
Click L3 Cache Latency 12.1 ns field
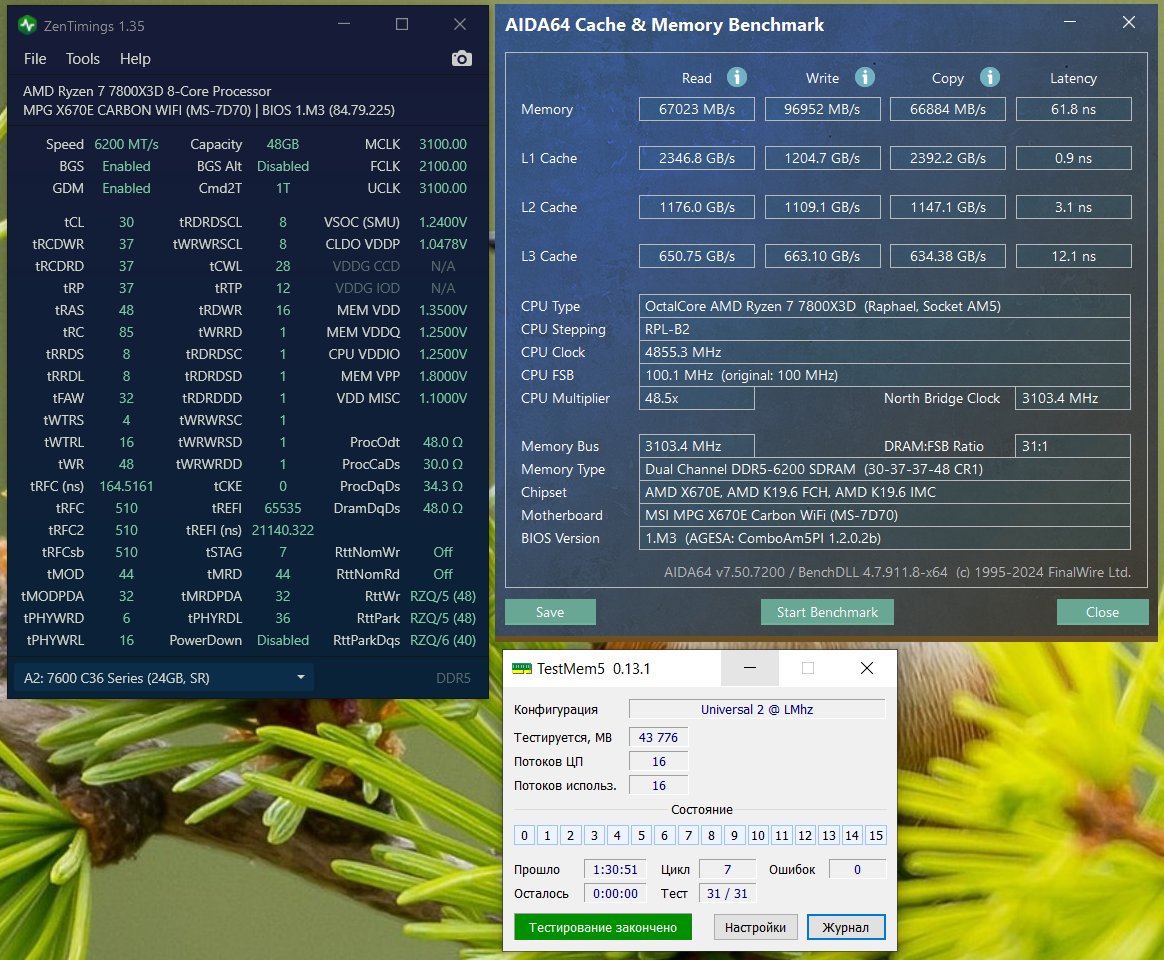click(1073, 256)
